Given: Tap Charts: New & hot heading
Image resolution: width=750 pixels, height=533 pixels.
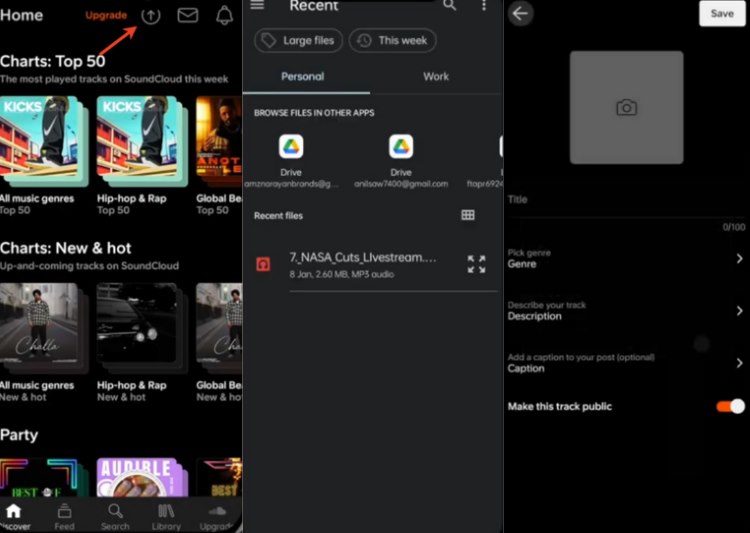Looking at the screenshot, I should [66, 248].
